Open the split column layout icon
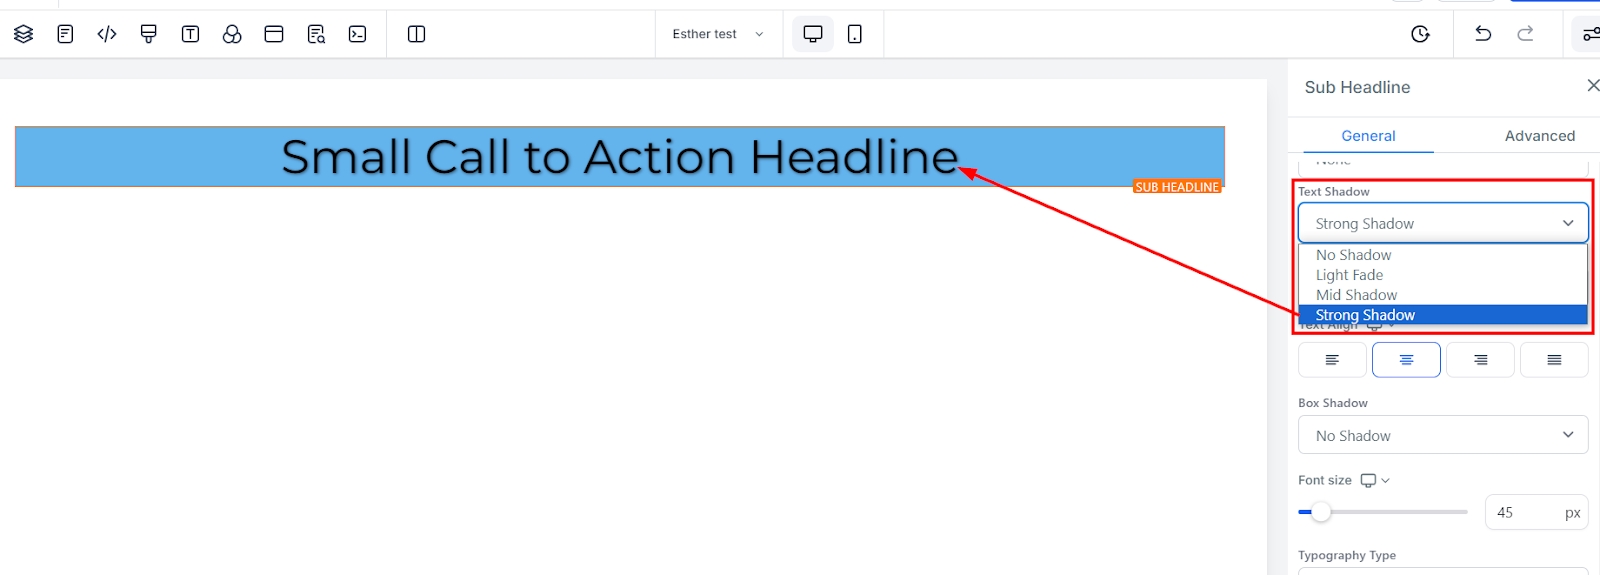This screenshot has height=575, width=1600. click(x=417, y=34)
